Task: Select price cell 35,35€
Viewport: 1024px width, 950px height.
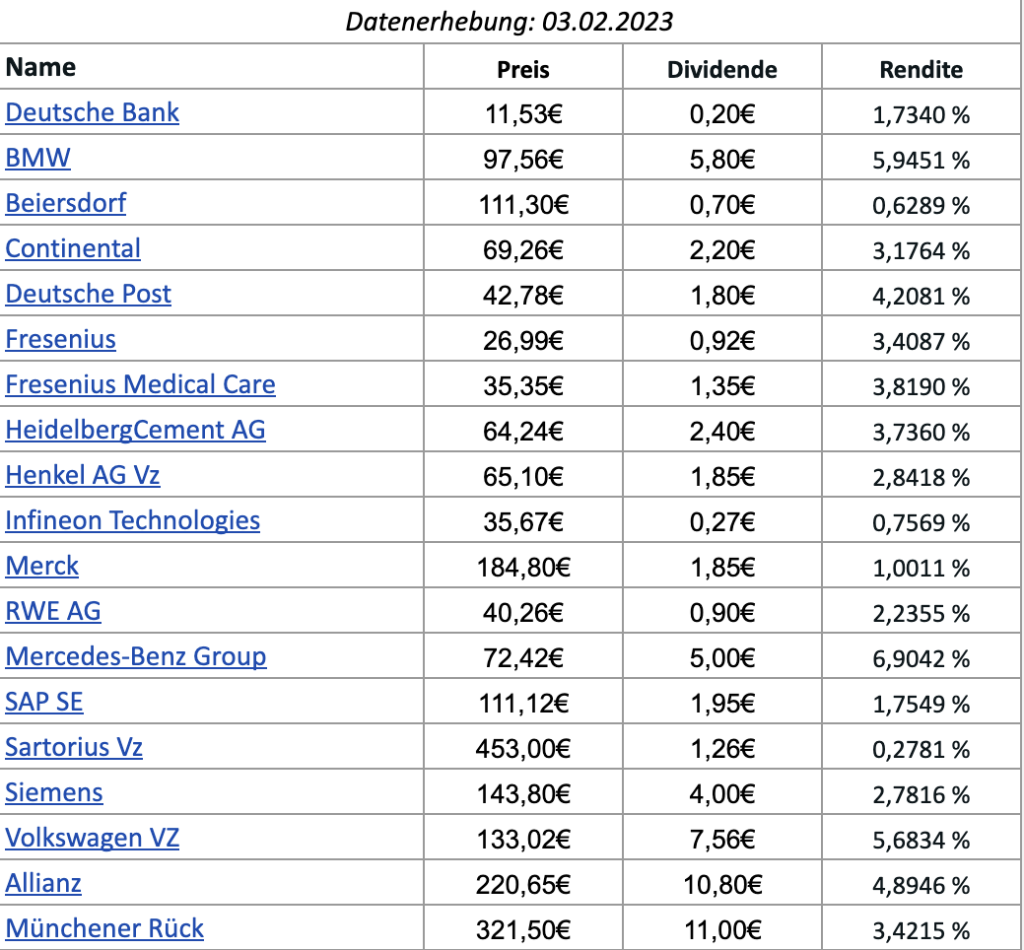Action: click(x=523, y=387)
